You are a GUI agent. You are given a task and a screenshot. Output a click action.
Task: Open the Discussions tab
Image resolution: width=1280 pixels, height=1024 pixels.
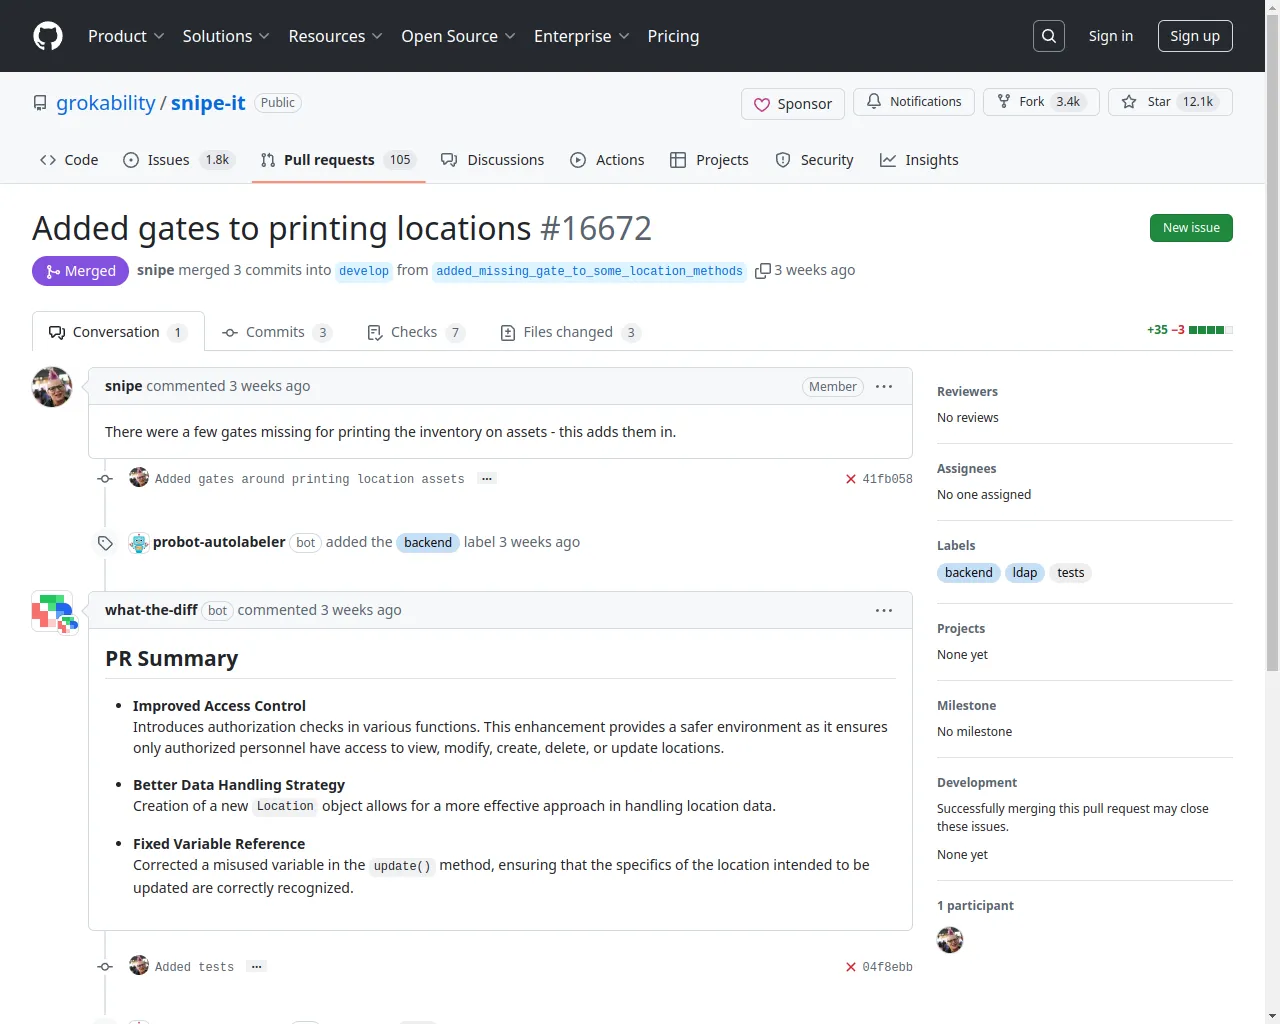click(493, 160)
